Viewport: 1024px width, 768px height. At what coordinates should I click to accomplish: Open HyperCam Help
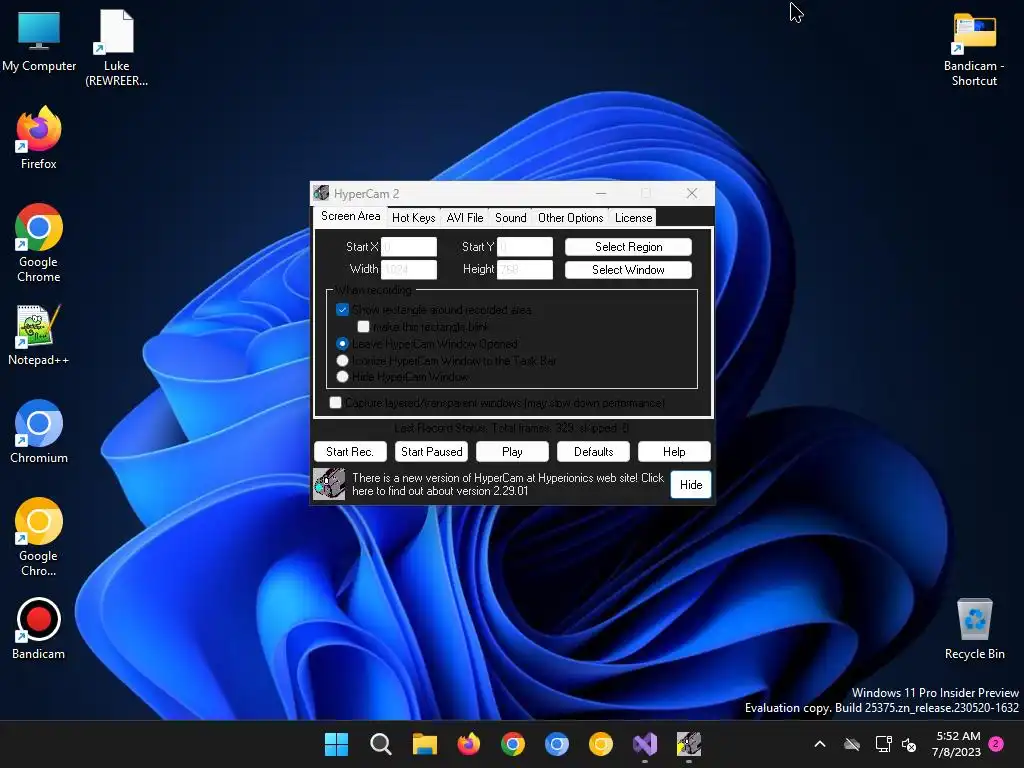click(x=674, y=452)
